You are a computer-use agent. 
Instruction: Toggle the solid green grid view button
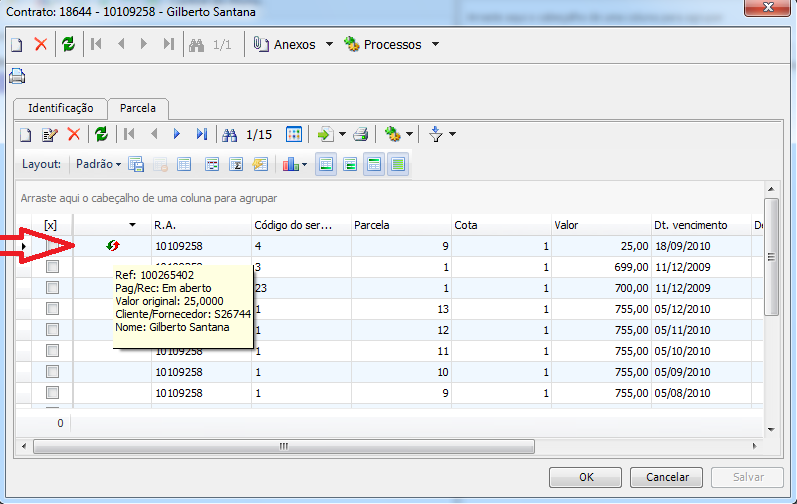pyautogui.click(x=398, y=164)
